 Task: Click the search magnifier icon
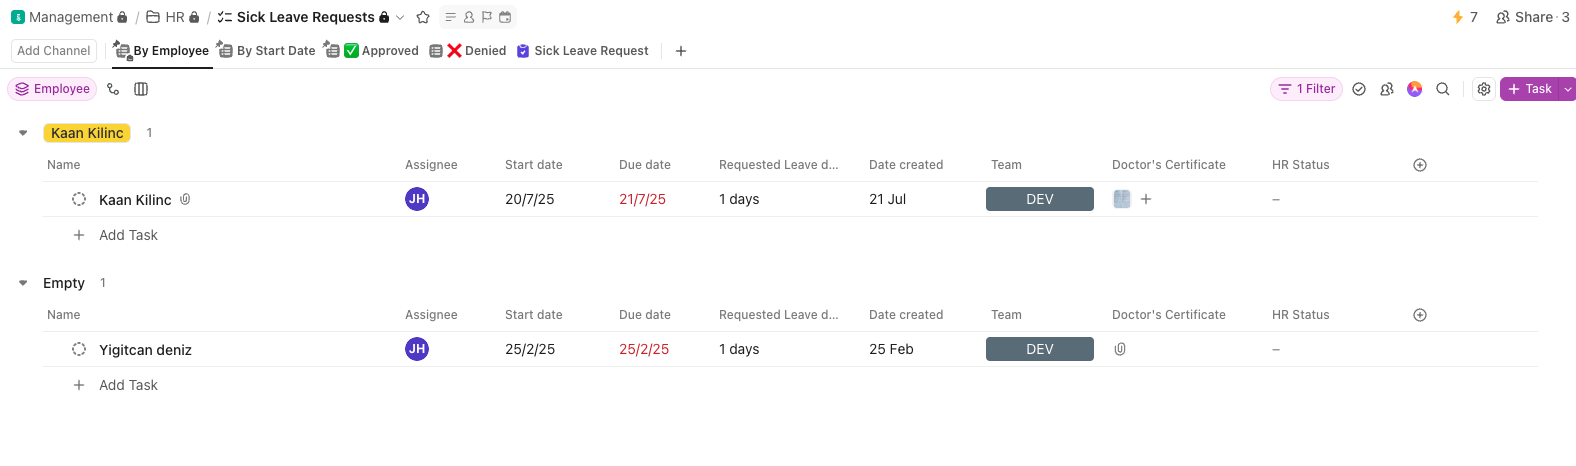tap(1443, 89)
